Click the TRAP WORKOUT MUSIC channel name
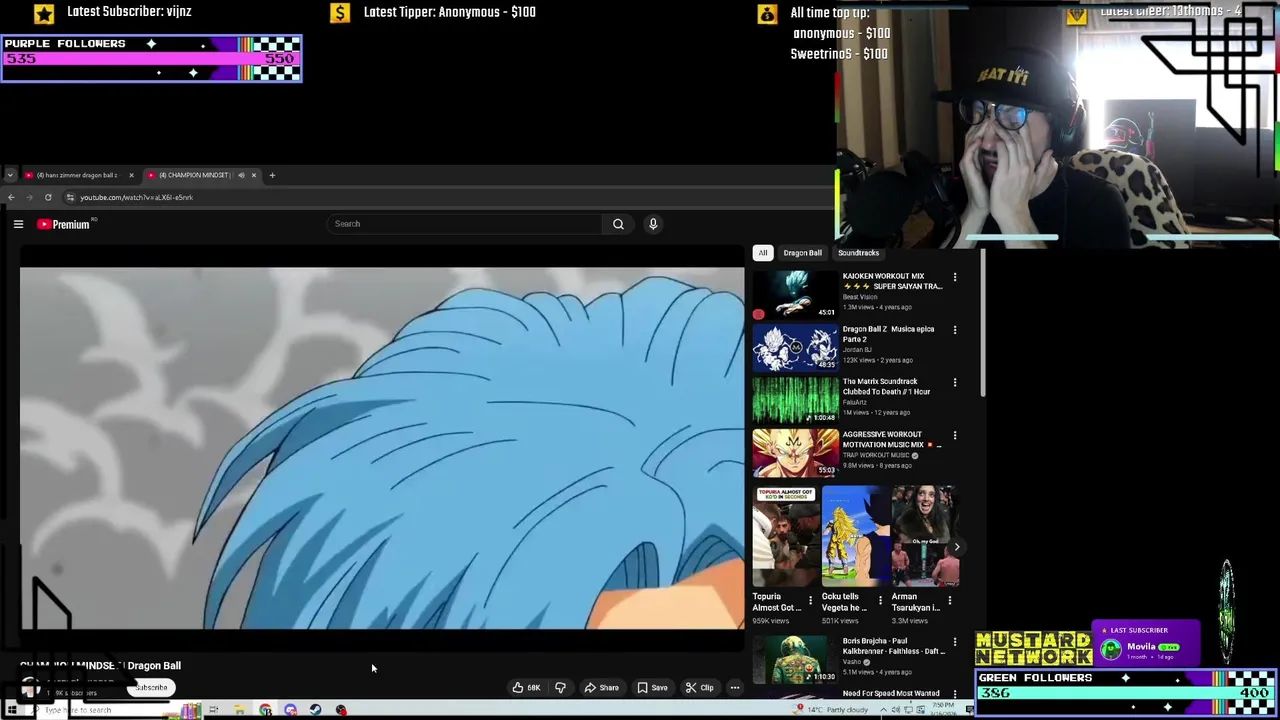 876,455
